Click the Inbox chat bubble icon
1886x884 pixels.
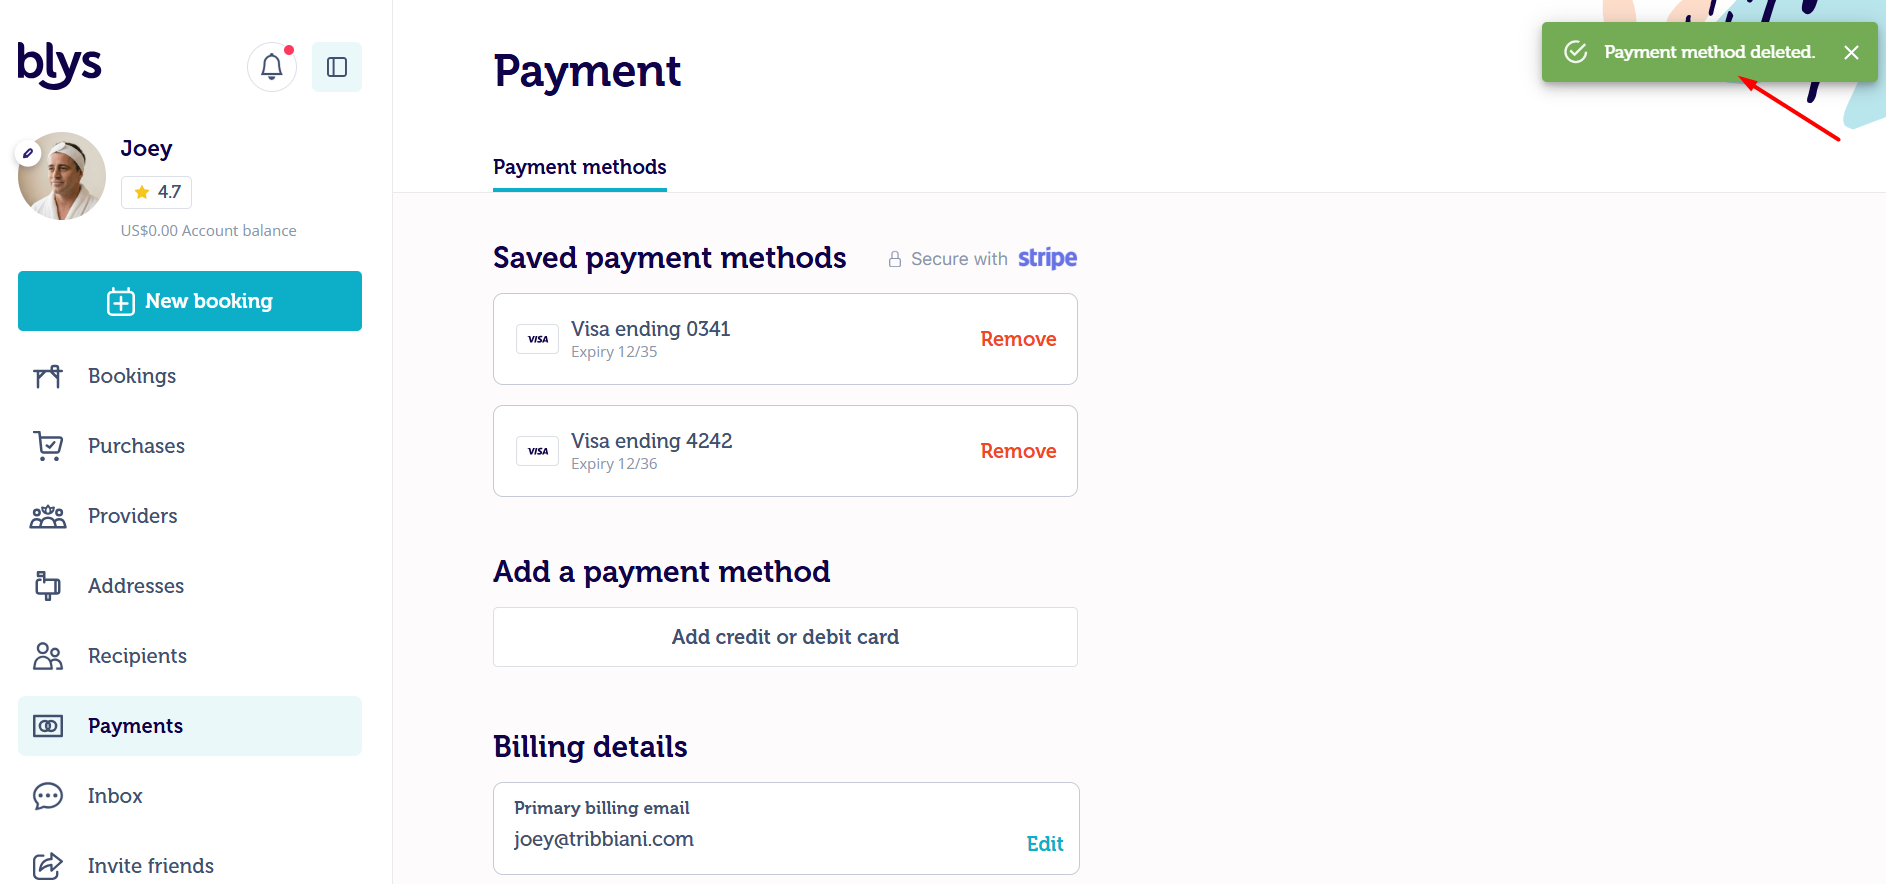(x=48, y=796)
